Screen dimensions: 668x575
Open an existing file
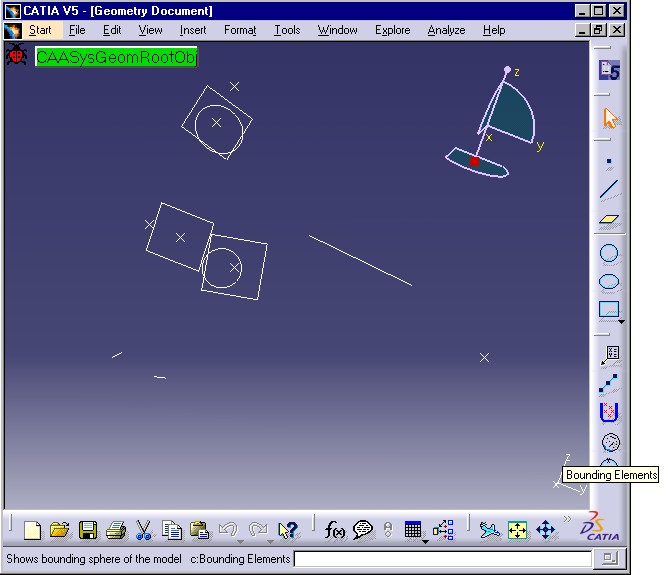click(x=59, y=530)
